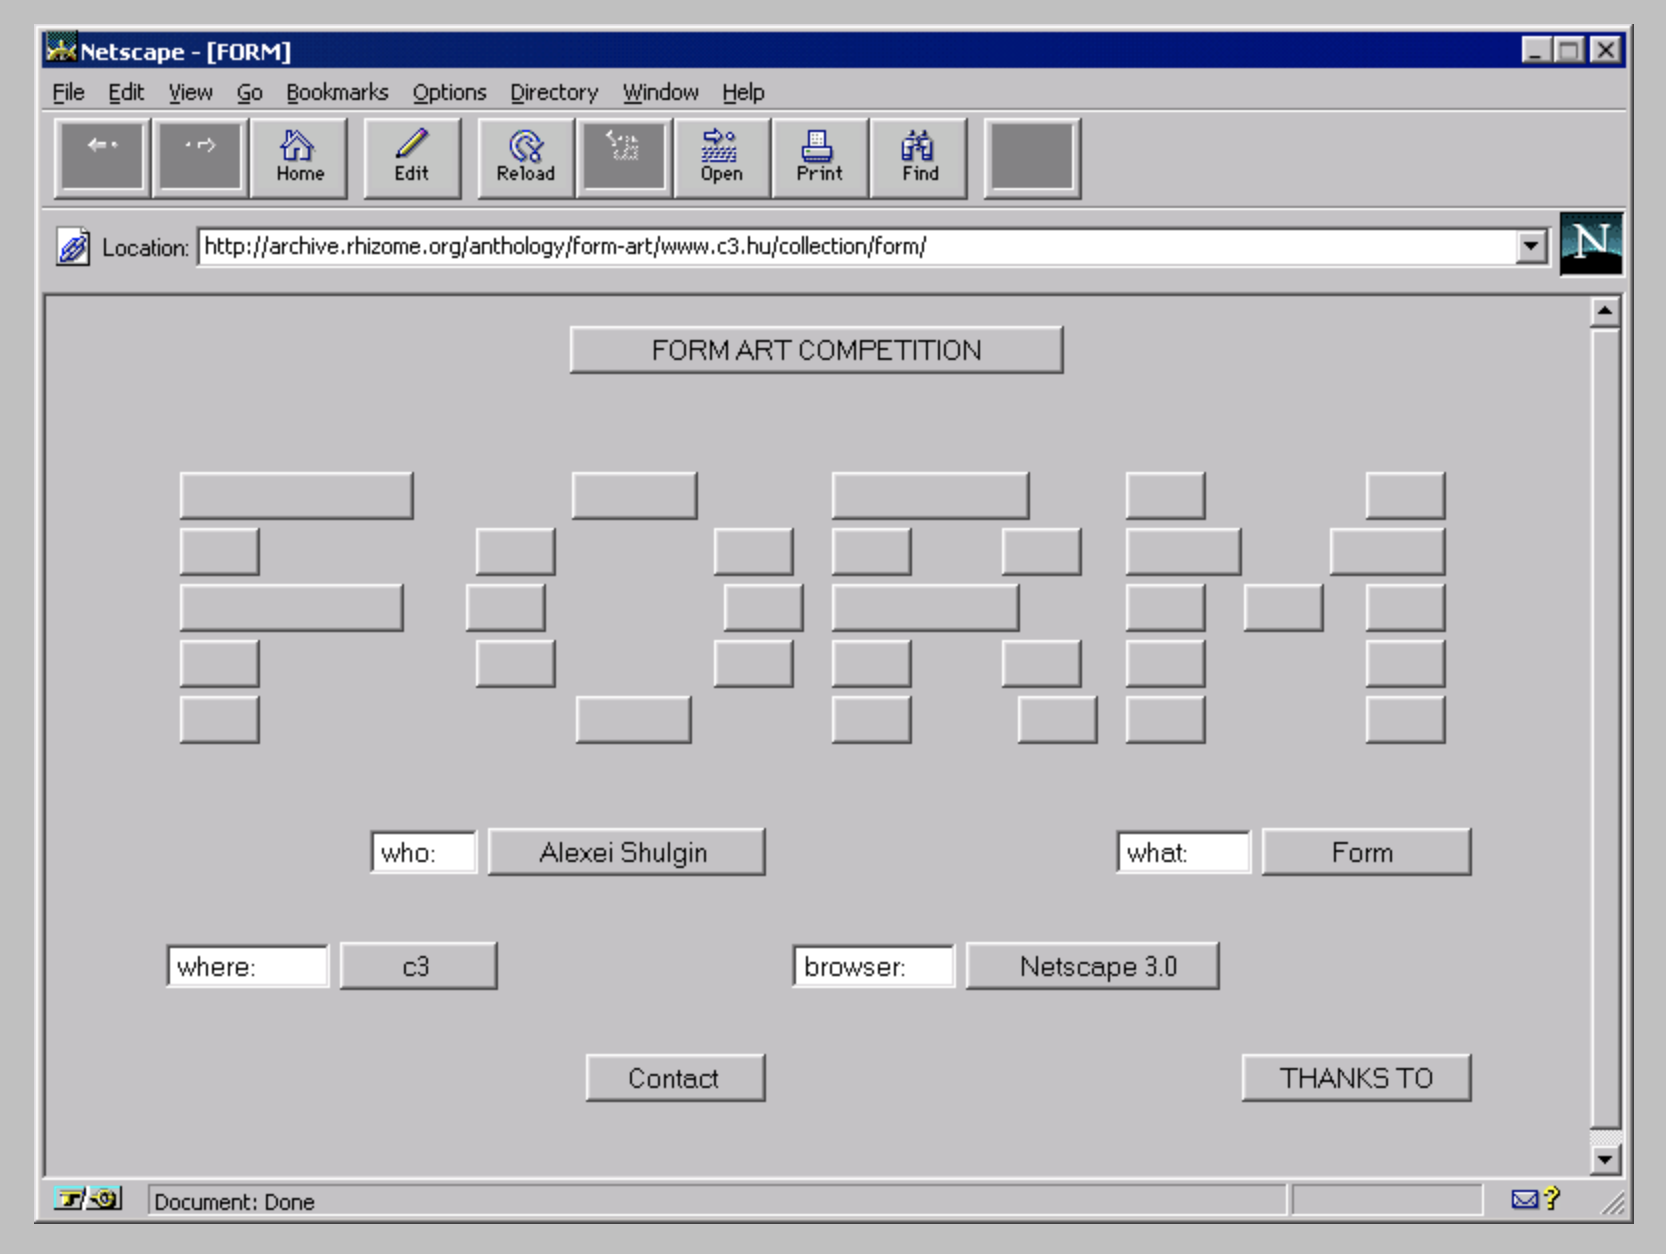Screen dimensions: 1666x1254
Task: Open the Directory menu
Action: point(553,92)
